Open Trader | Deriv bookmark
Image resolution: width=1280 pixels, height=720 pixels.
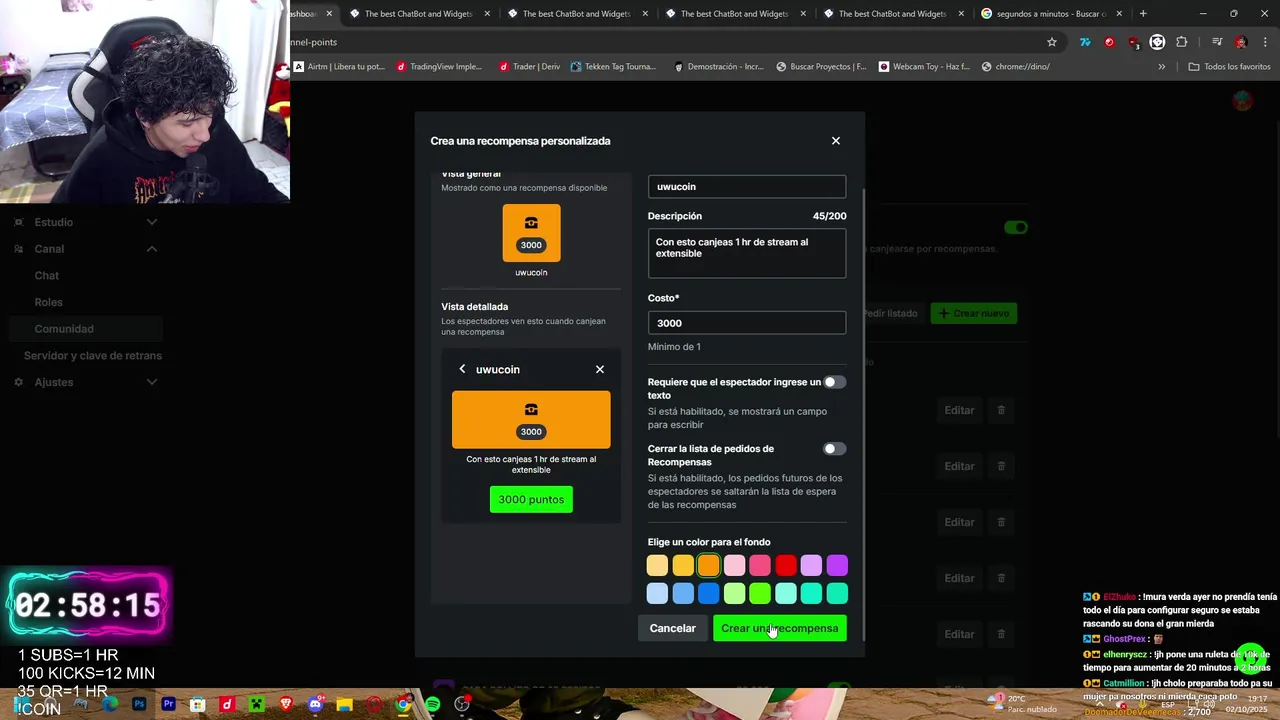click(x=529, y=67)
